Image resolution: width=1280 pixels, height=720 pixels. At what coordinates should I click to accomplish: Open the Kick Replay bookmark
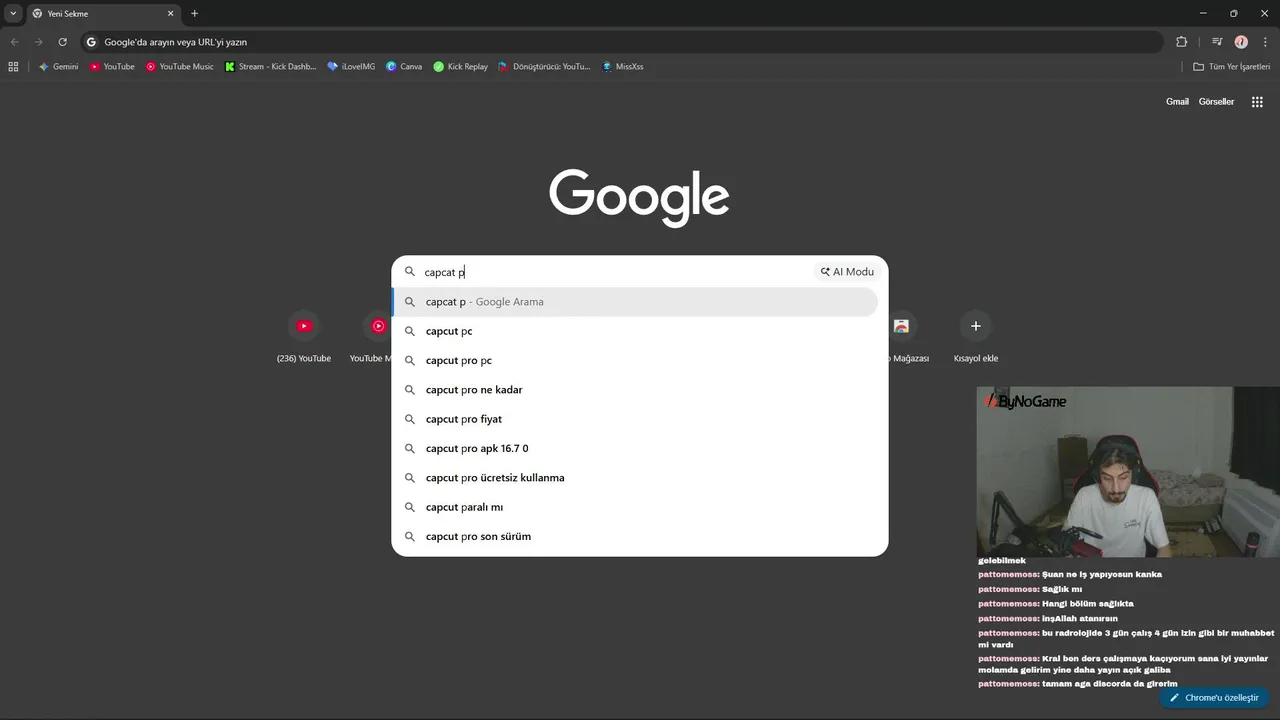pos(460,66)
